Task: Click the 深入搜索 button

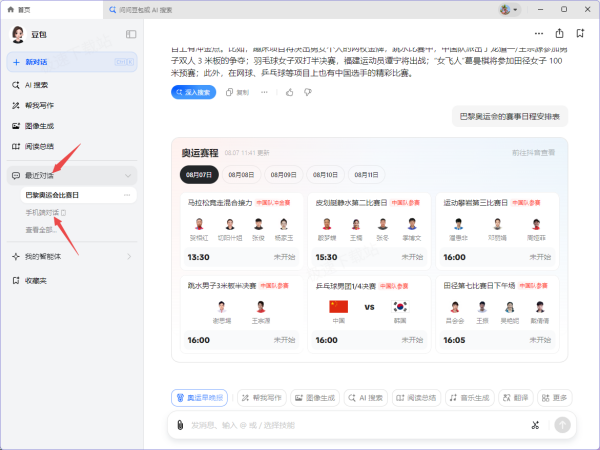Action: tap(193, 92)
